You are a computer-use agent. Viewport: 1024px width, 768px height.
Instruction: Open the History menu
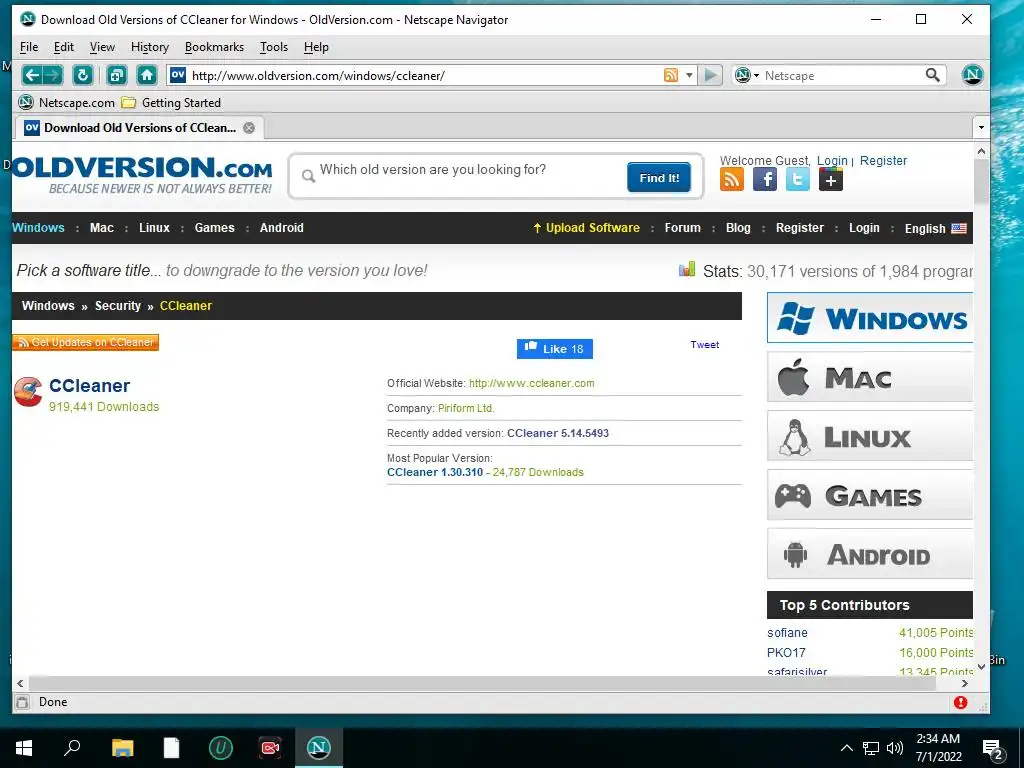click(x=150, y=47)
